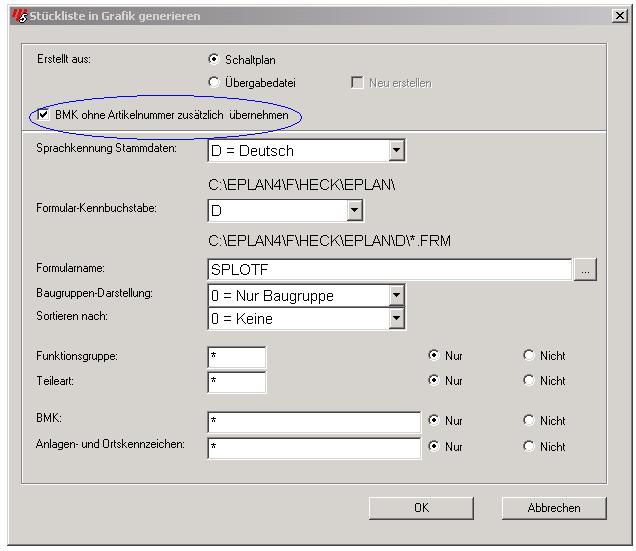Open the Formular-Kennbuchstabe dropdown arrow

pyautogui.click(x=354, y=210)
